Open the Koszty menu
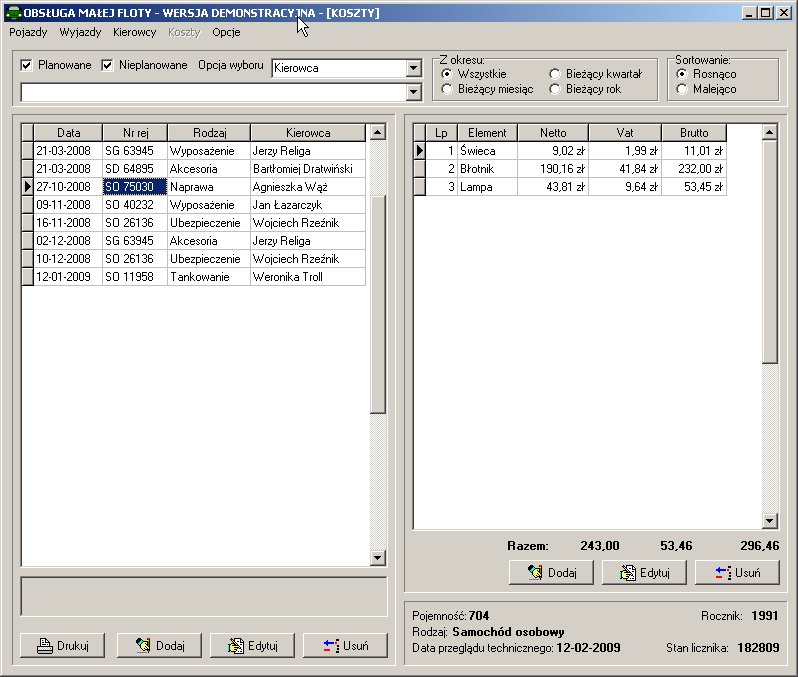This screenshot has width=798, height=677. coord(184,33)
